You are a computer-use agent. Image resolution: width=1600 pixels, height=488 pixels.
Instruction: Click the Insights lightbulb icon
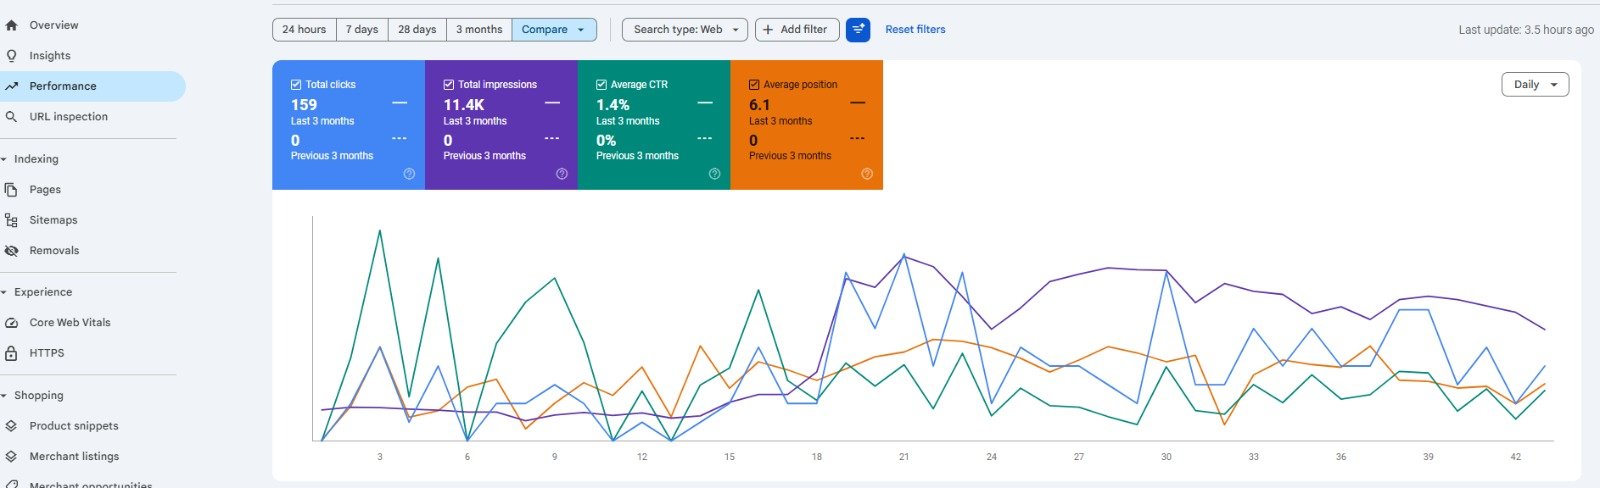tap(11, 56)
